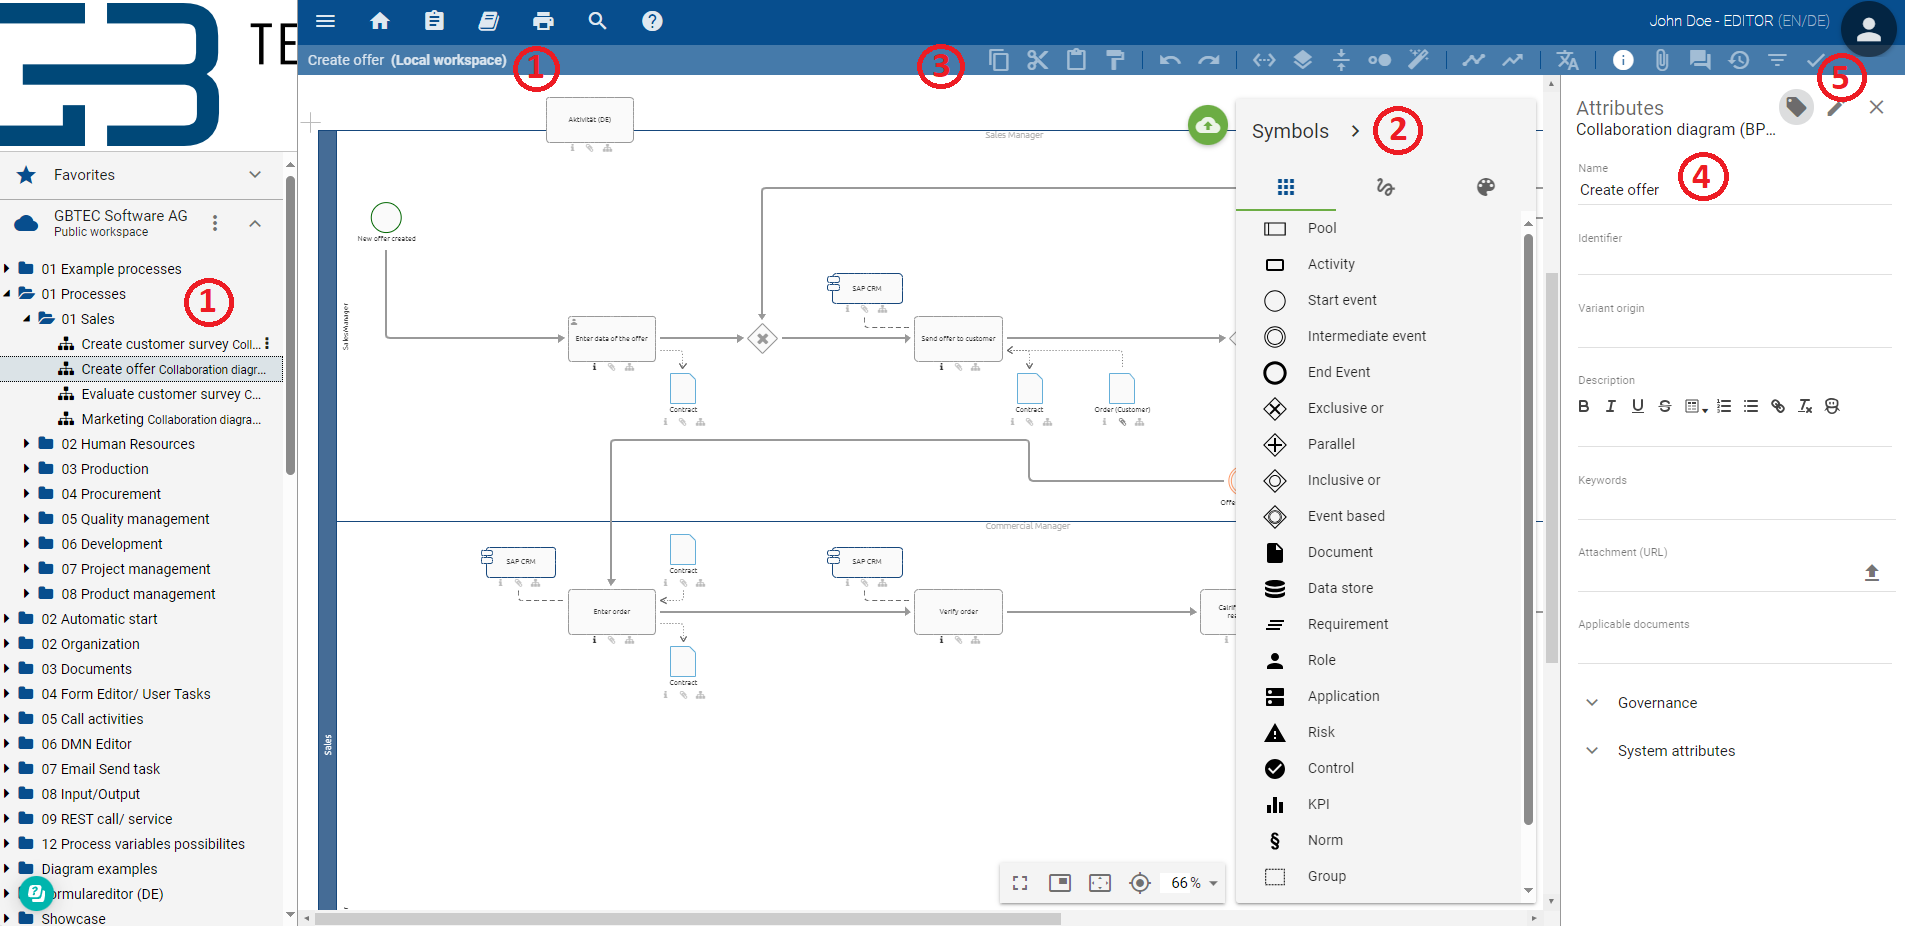
Task: Select the search icon in the top bar
Action: [x=597, y=20]
